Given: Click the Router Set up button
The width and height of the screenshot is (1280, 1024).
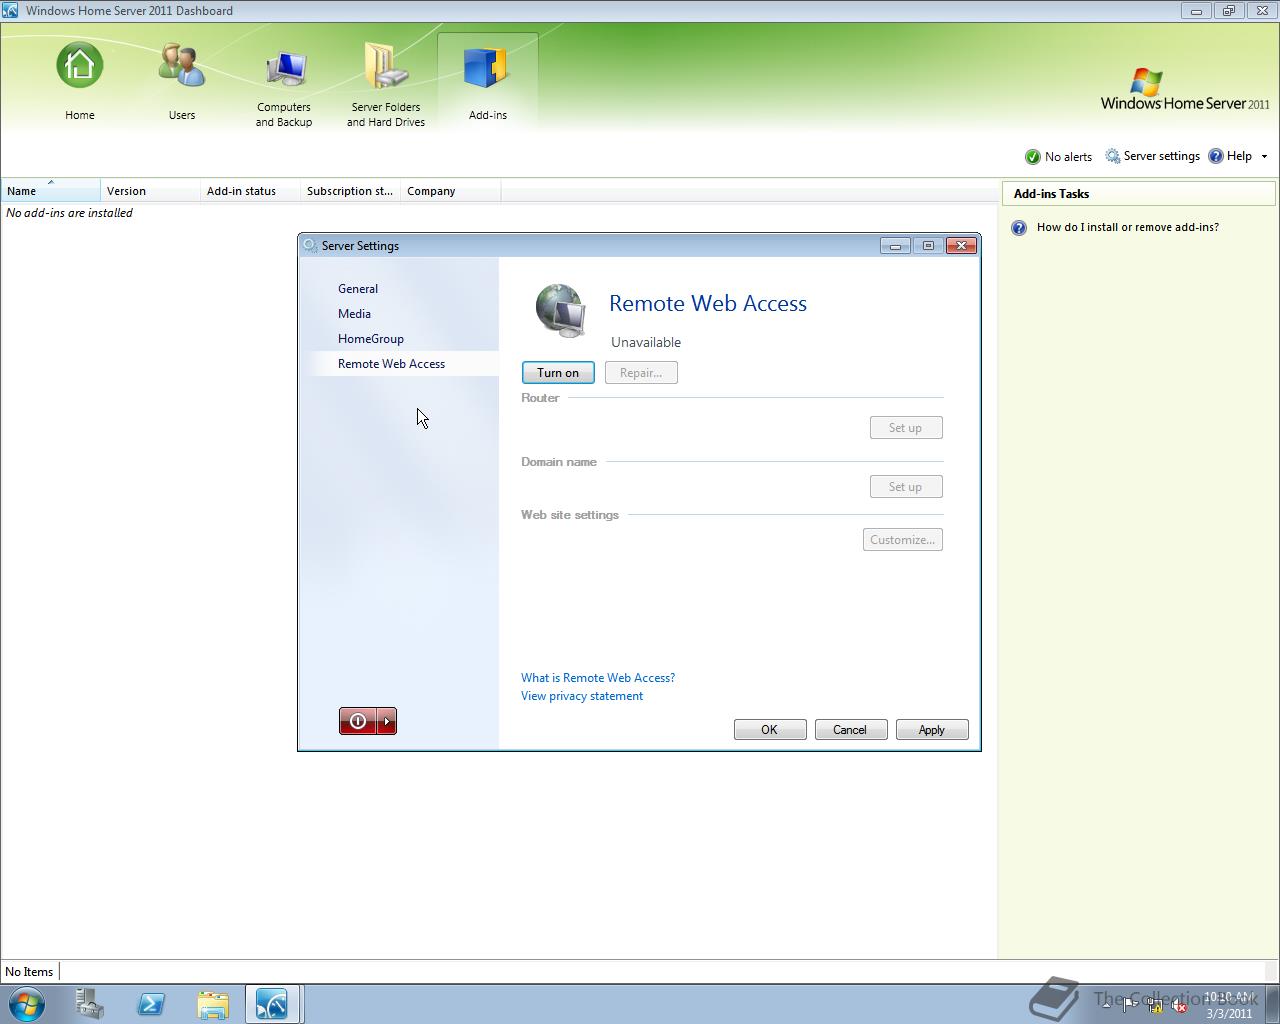Looking at the screenshot, I should click(906, 428).
